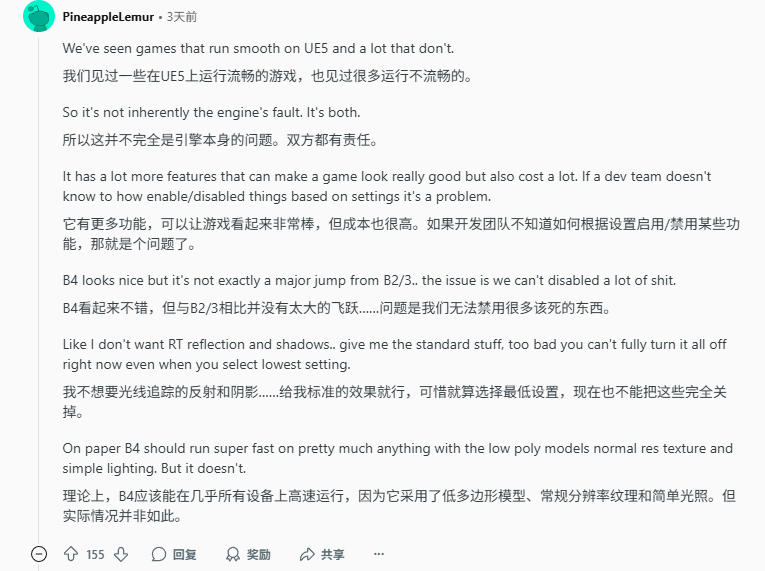This screenshot has height=571, width=765.
Task: Reply to the comment via 回复
Action: point(174,554)
